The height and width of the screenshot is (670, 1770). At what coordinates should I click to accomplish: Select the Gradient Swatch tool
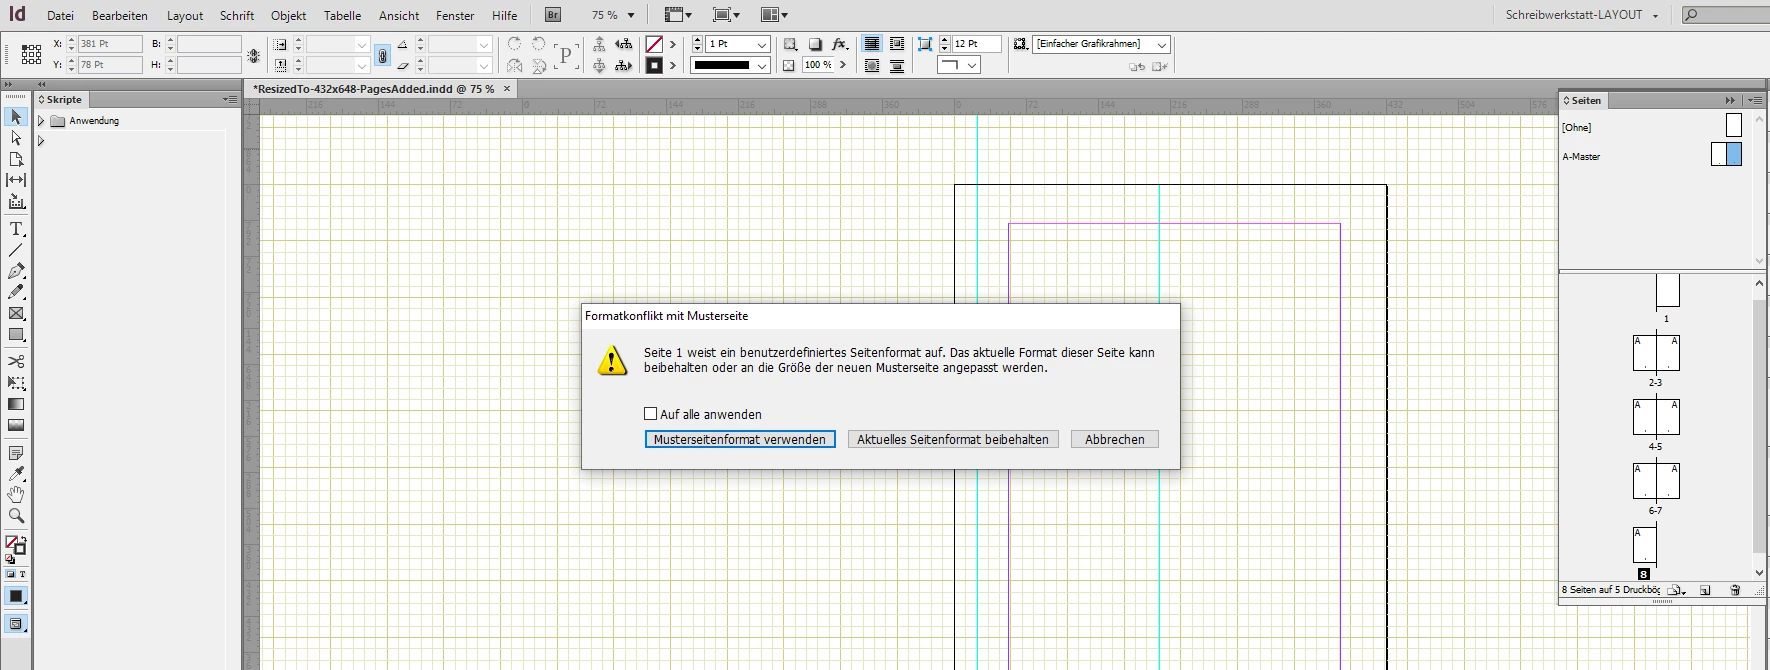[16, 404]
